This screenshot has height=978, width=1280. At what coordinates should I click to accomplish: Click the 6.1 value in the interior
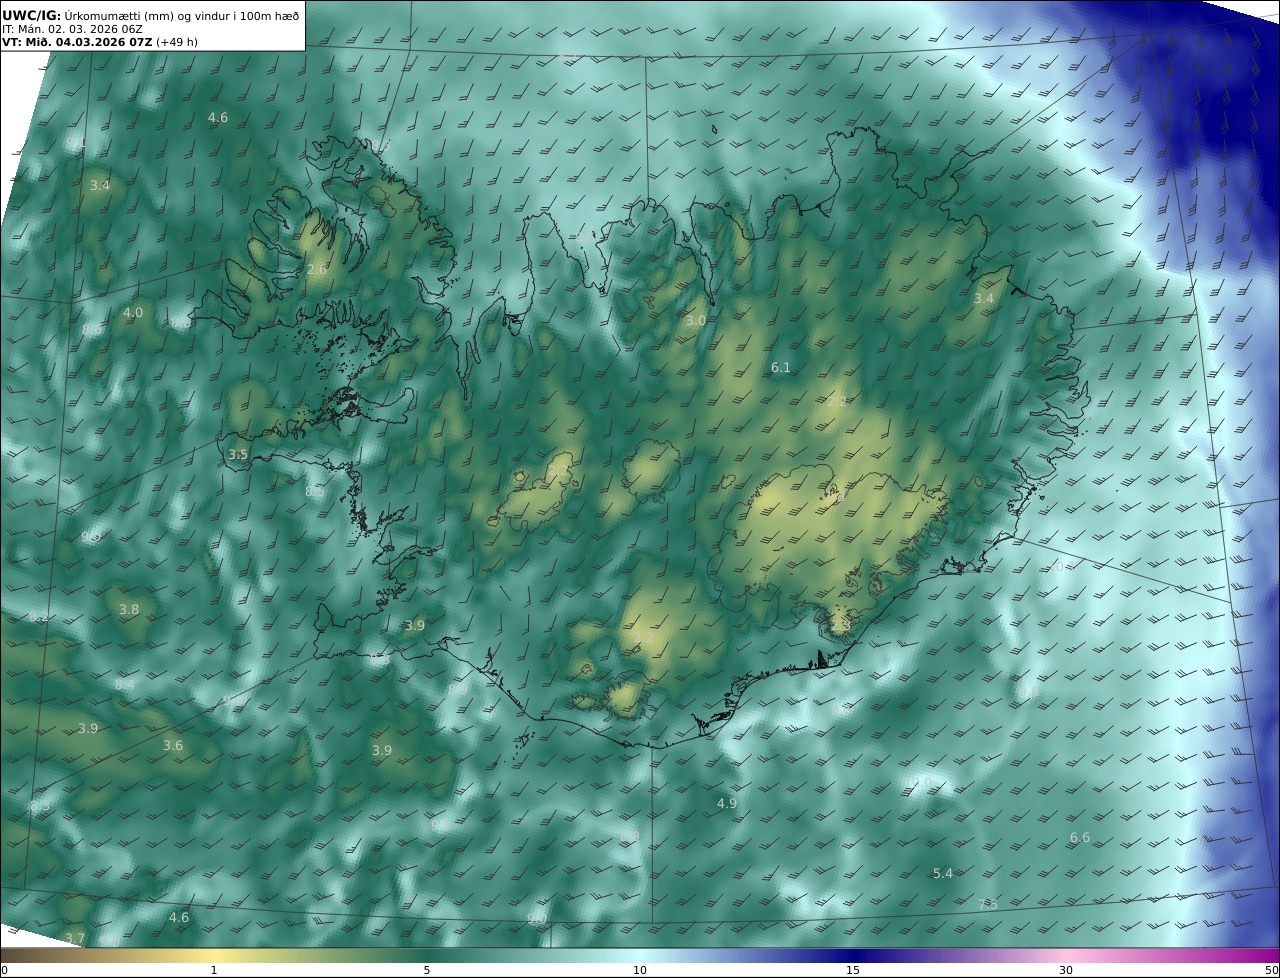click(781, 367)
